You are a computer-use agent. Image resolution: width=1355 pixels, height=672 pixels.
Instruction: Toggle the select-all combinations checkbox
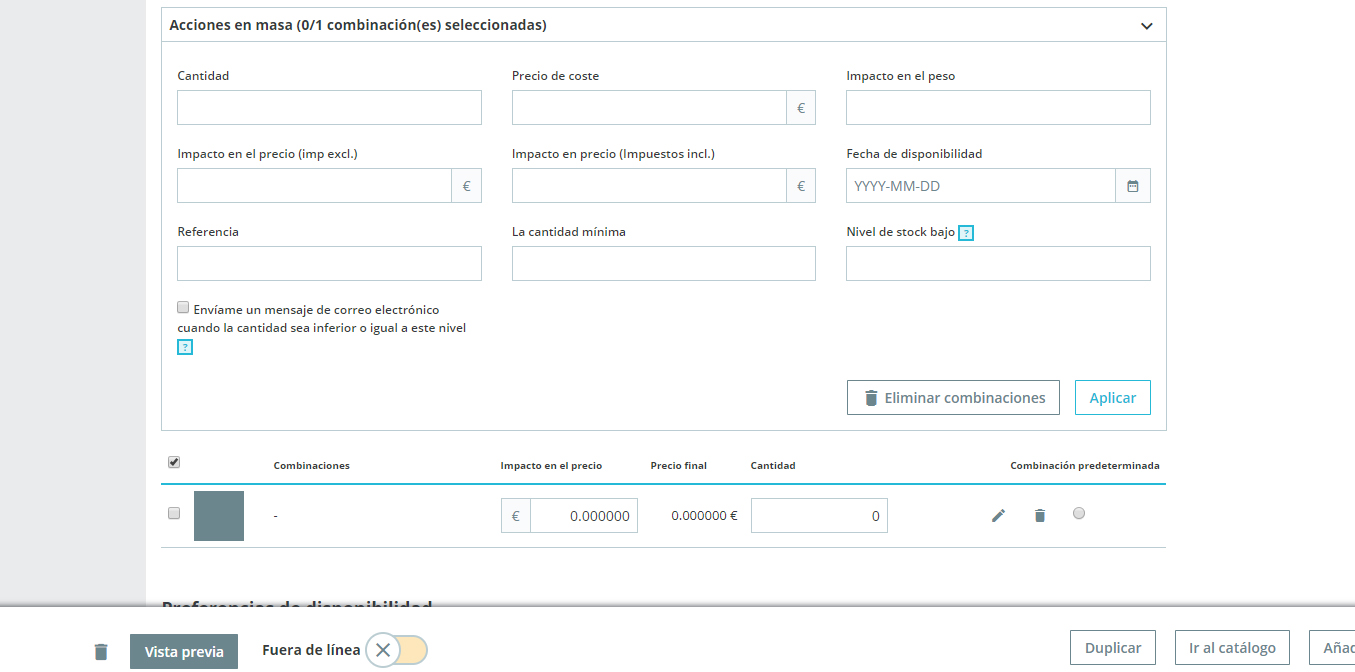click(x=174, y=462)
